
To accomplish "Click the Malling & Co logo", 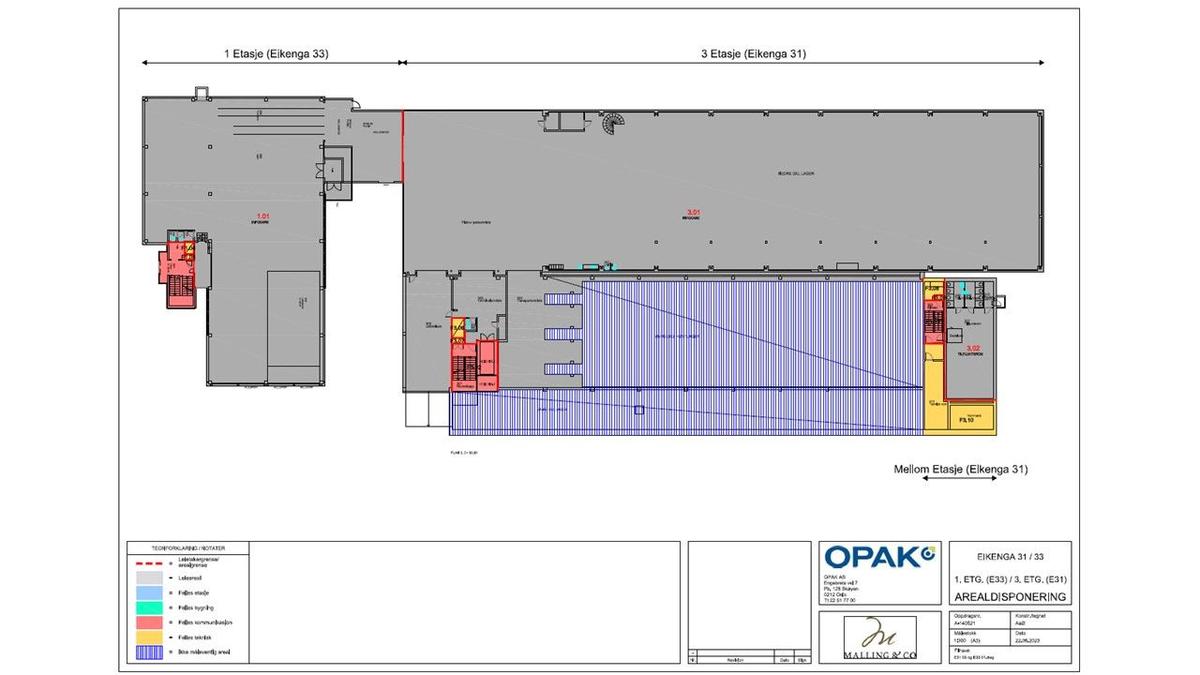I will pyautogui.click(x=879, y=635).
